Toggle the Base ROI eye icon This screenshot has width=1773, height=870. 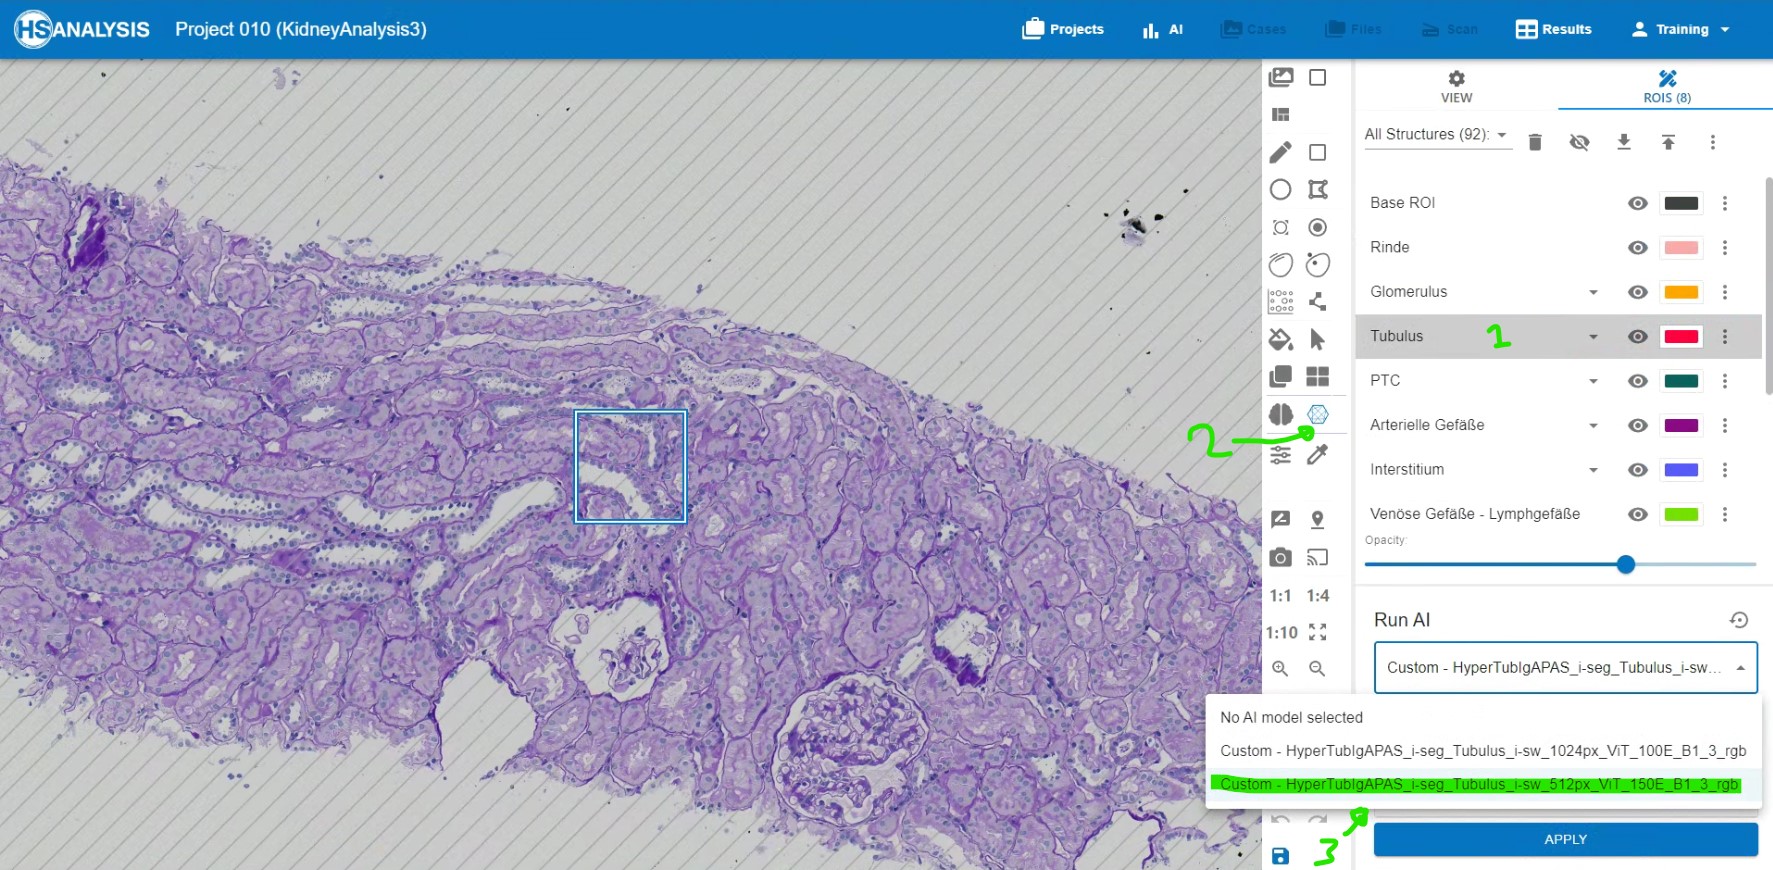click(x=1637, y=203)
